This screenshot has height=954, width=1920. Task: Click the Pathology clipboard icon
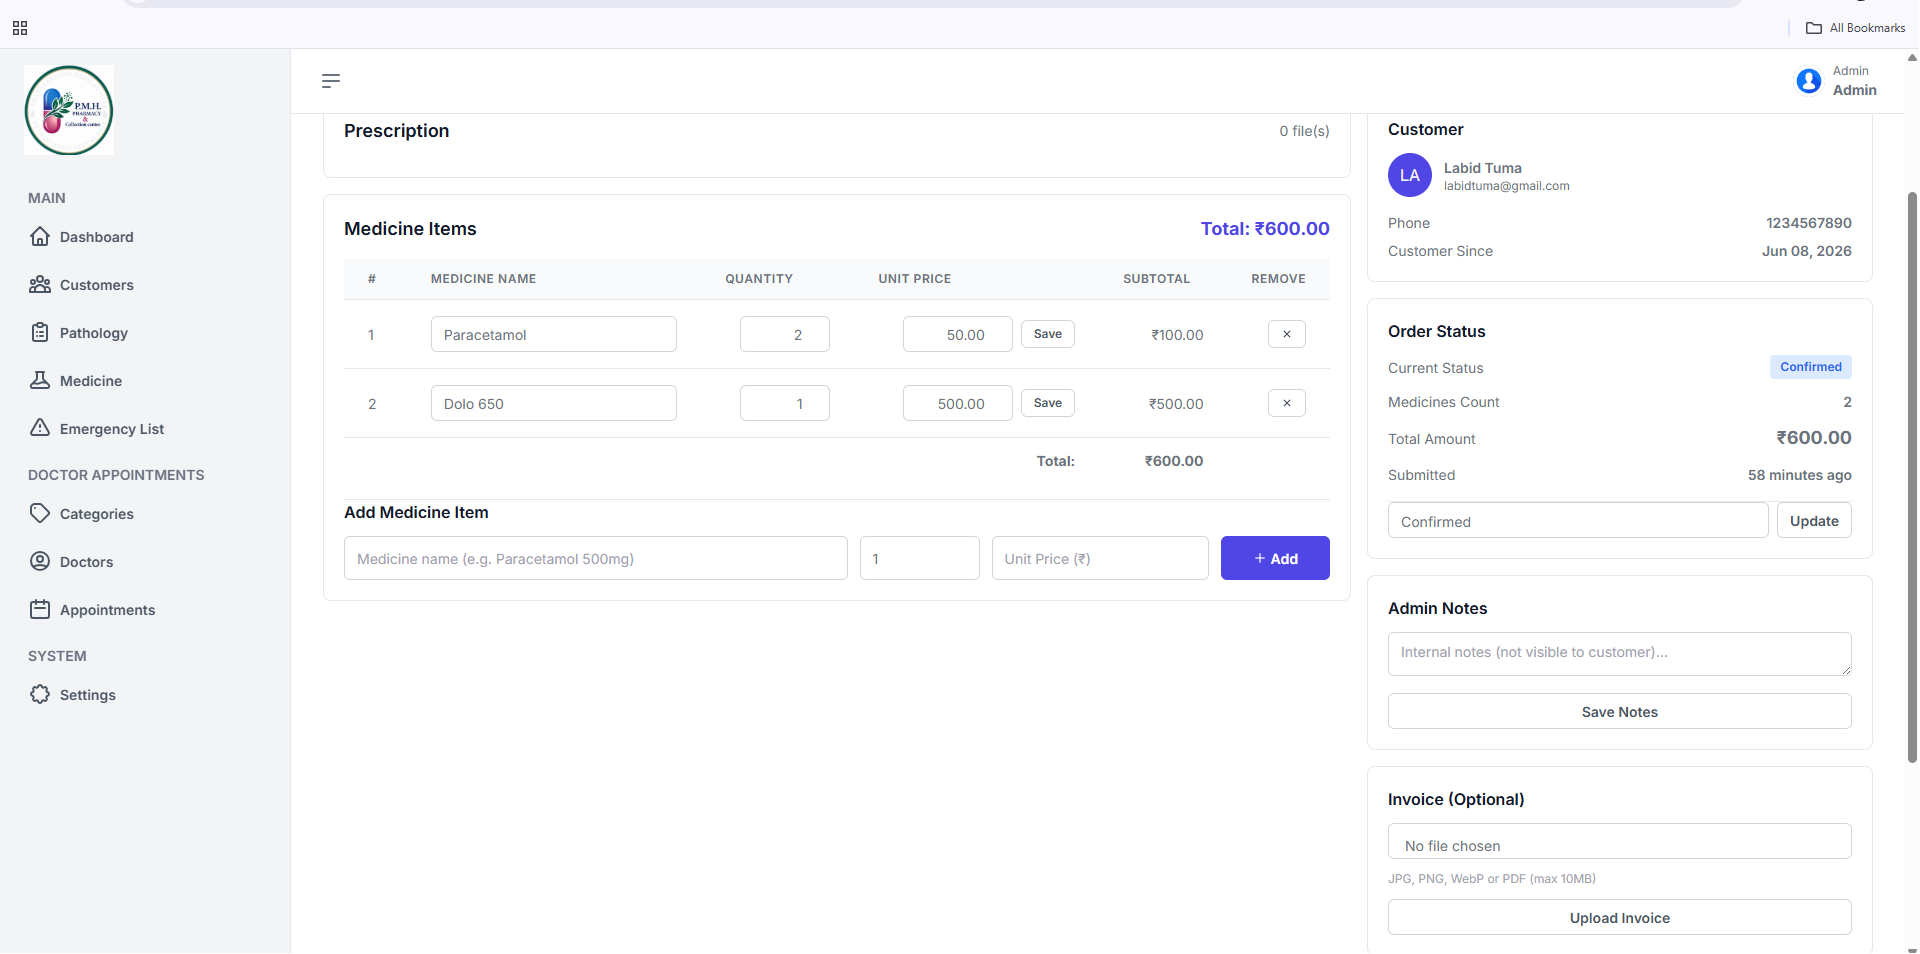pos(40,332)
